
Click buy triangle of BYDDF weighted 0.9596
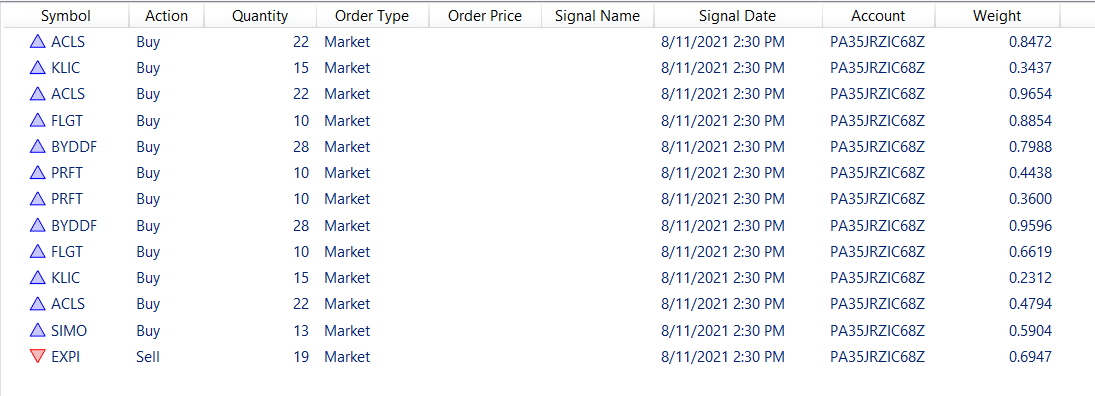pos(38,226)
